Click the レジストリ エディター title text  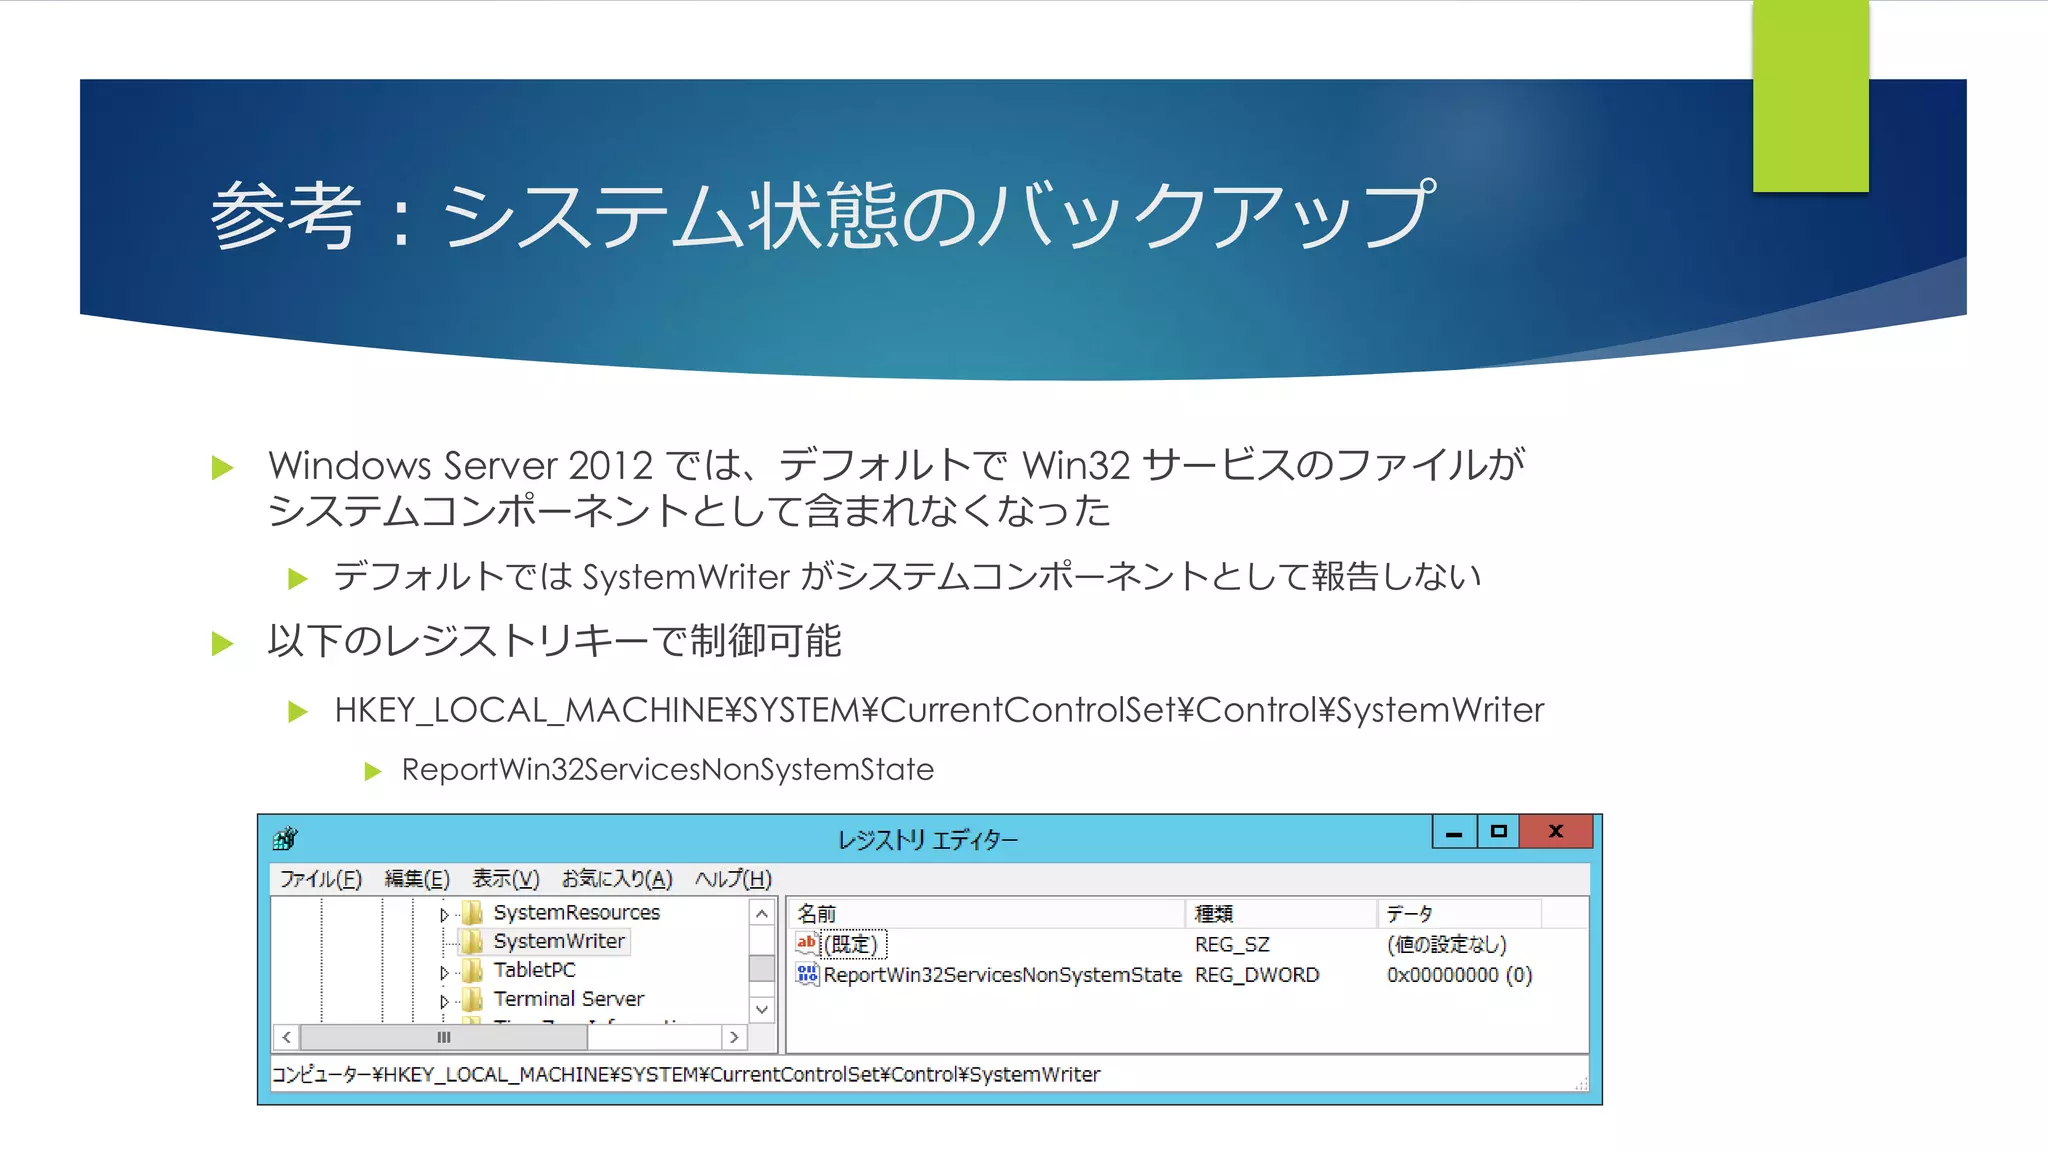click(927, 840)
